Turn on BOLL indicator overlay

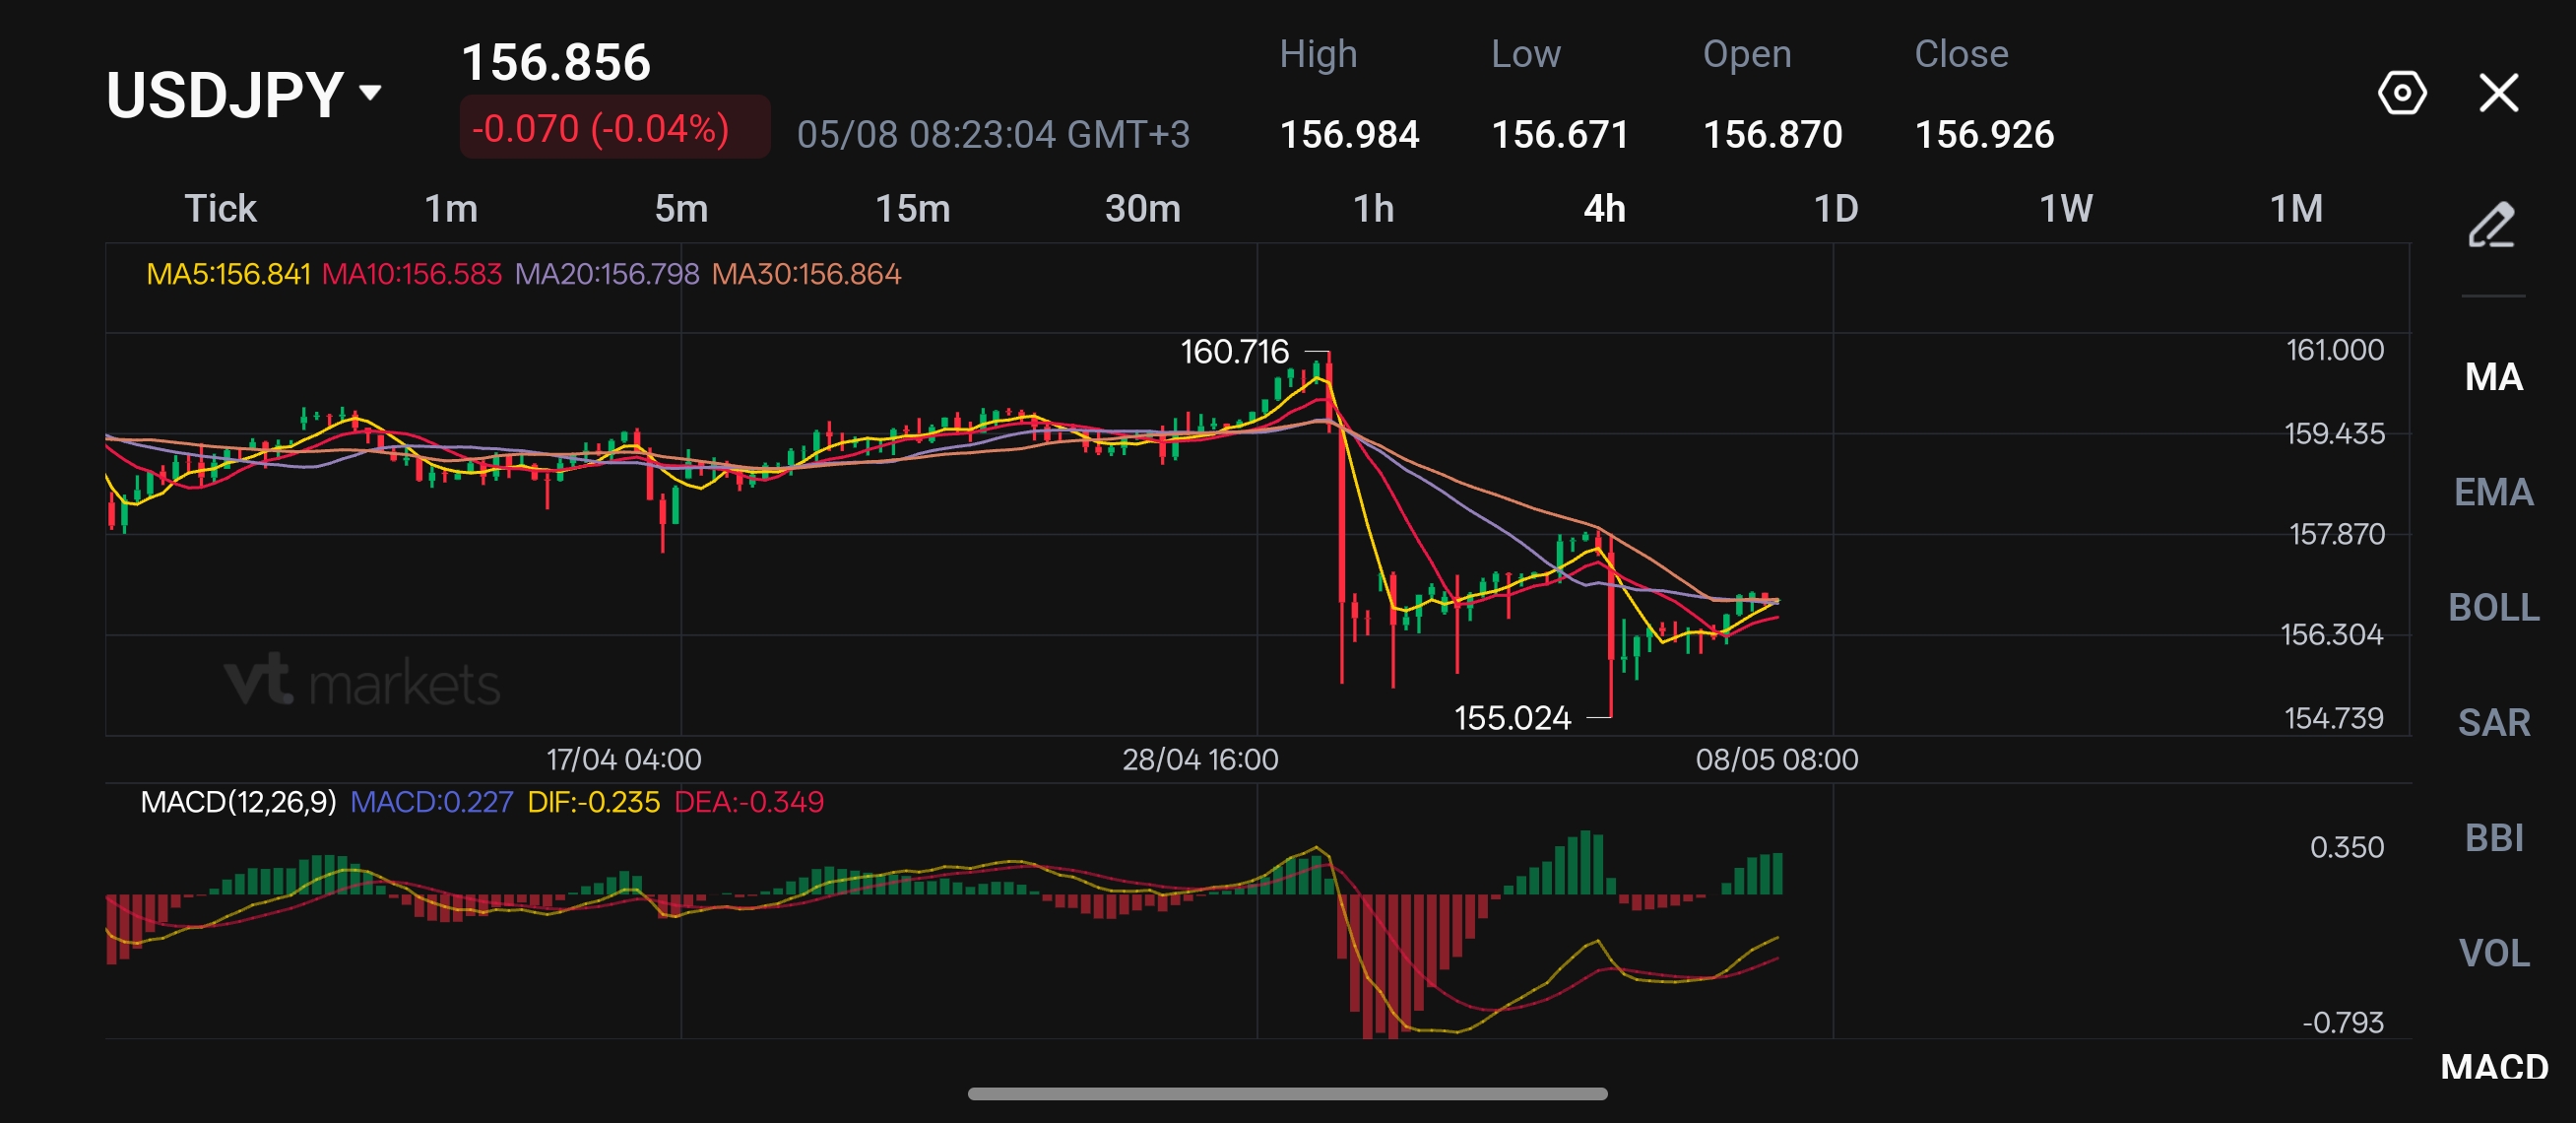tap(2494, 607)
